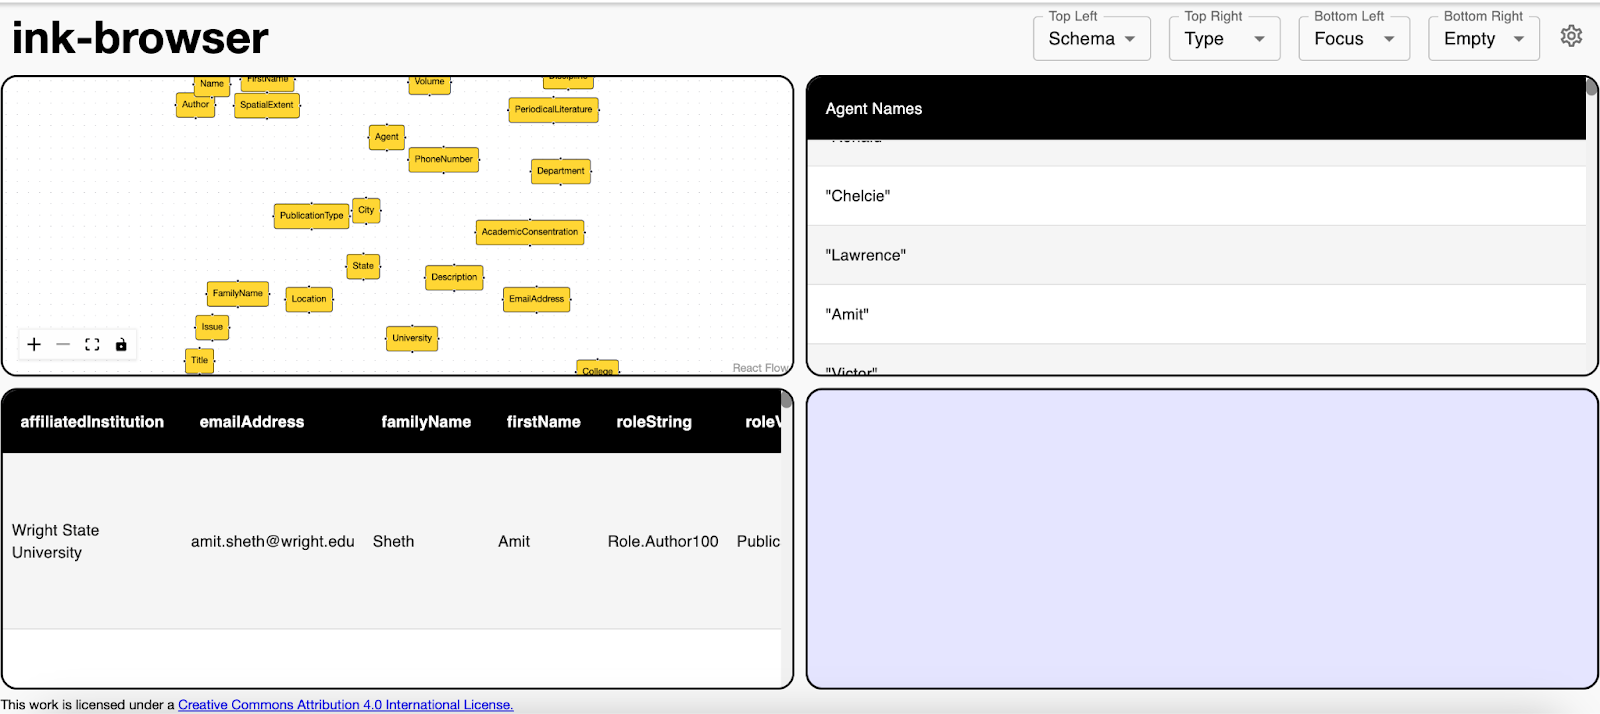Fit the graph view to screen

[x=92, y=344]
